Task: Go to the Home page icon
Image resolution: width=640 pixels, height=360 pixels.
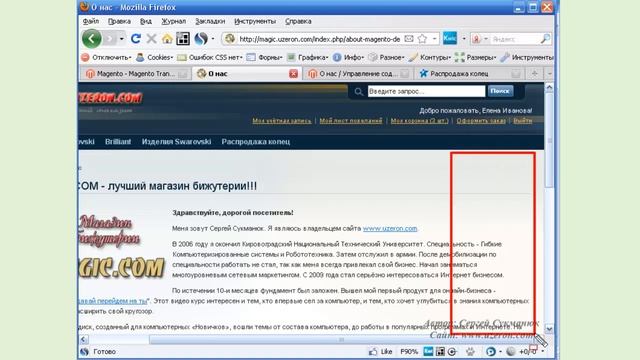Action: coord(167,39)
